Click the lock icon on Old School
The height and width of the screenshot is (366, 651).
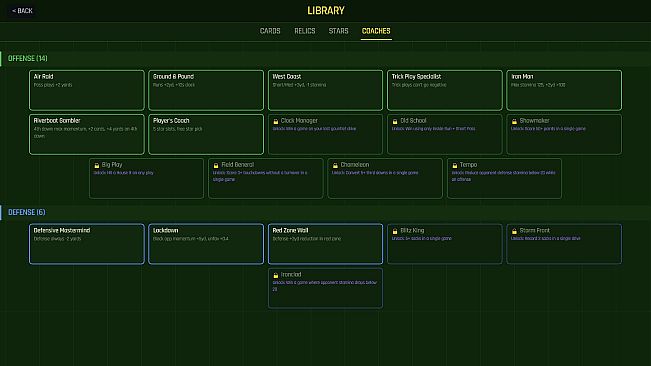(395, 121)
